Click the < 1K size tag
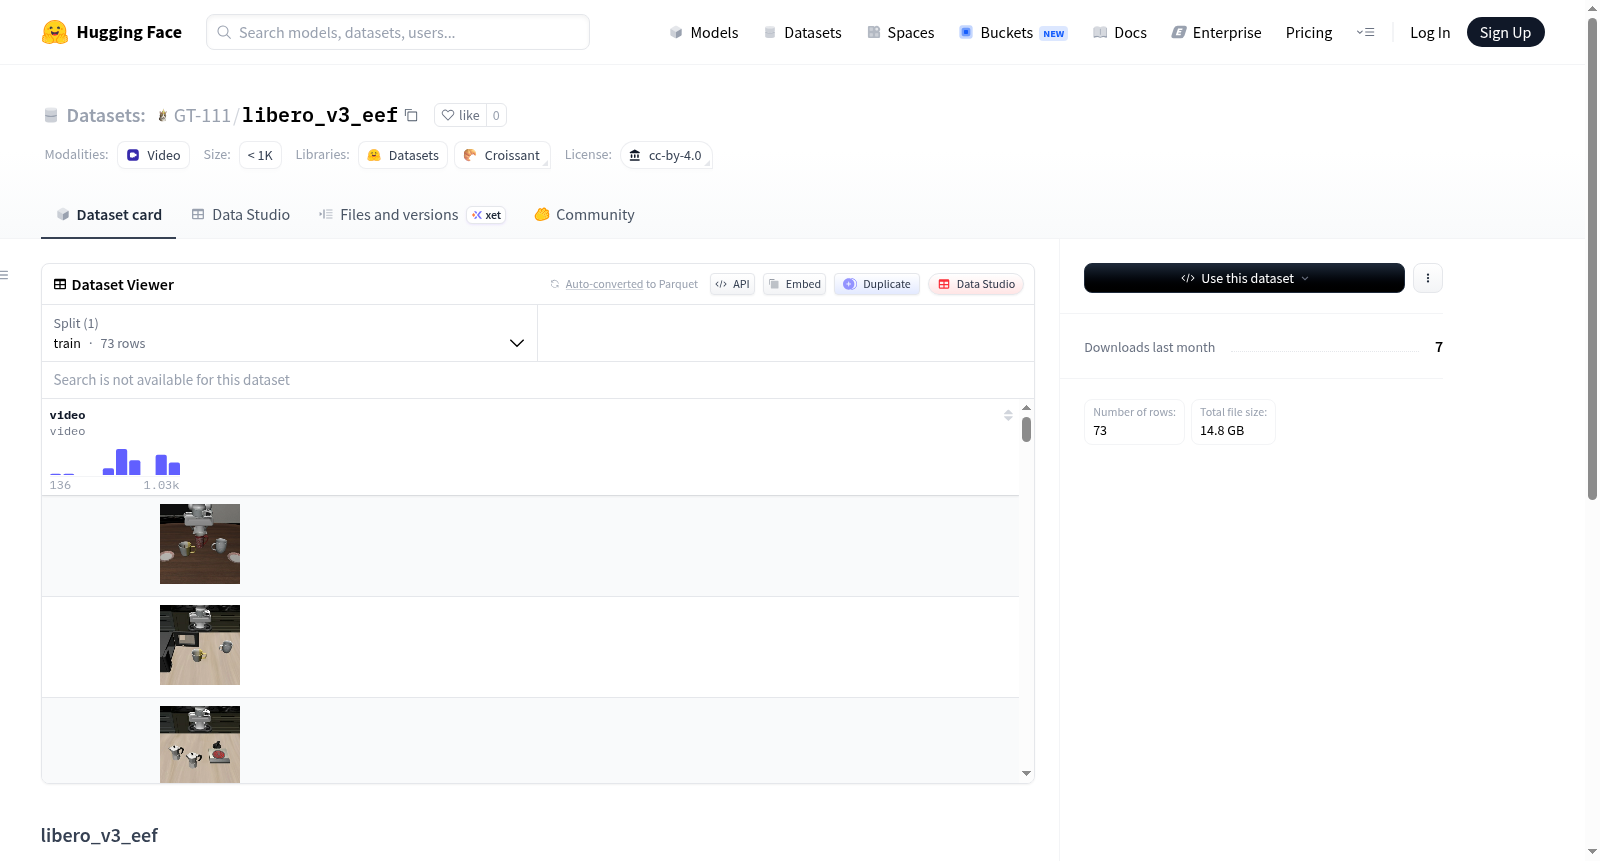Image resolution: width=1600 pixels, height=861 pixels. click(260, 155)
